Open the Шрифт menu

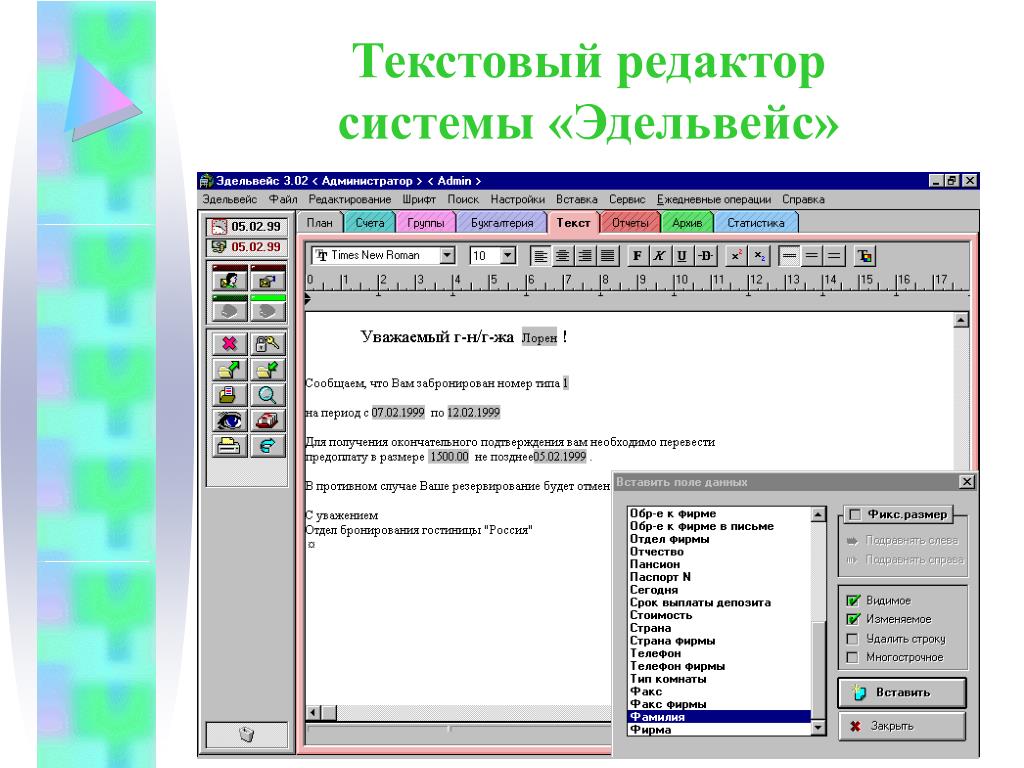(x=419, y=199)
